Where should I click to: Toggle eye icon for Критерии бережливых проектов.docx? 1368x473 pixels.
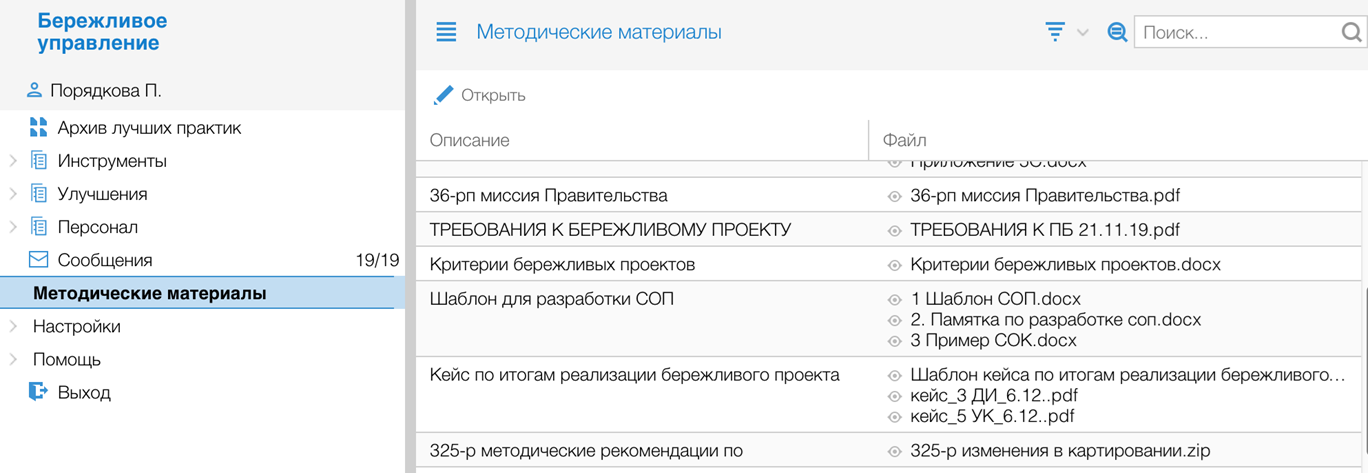click(895, 266)
